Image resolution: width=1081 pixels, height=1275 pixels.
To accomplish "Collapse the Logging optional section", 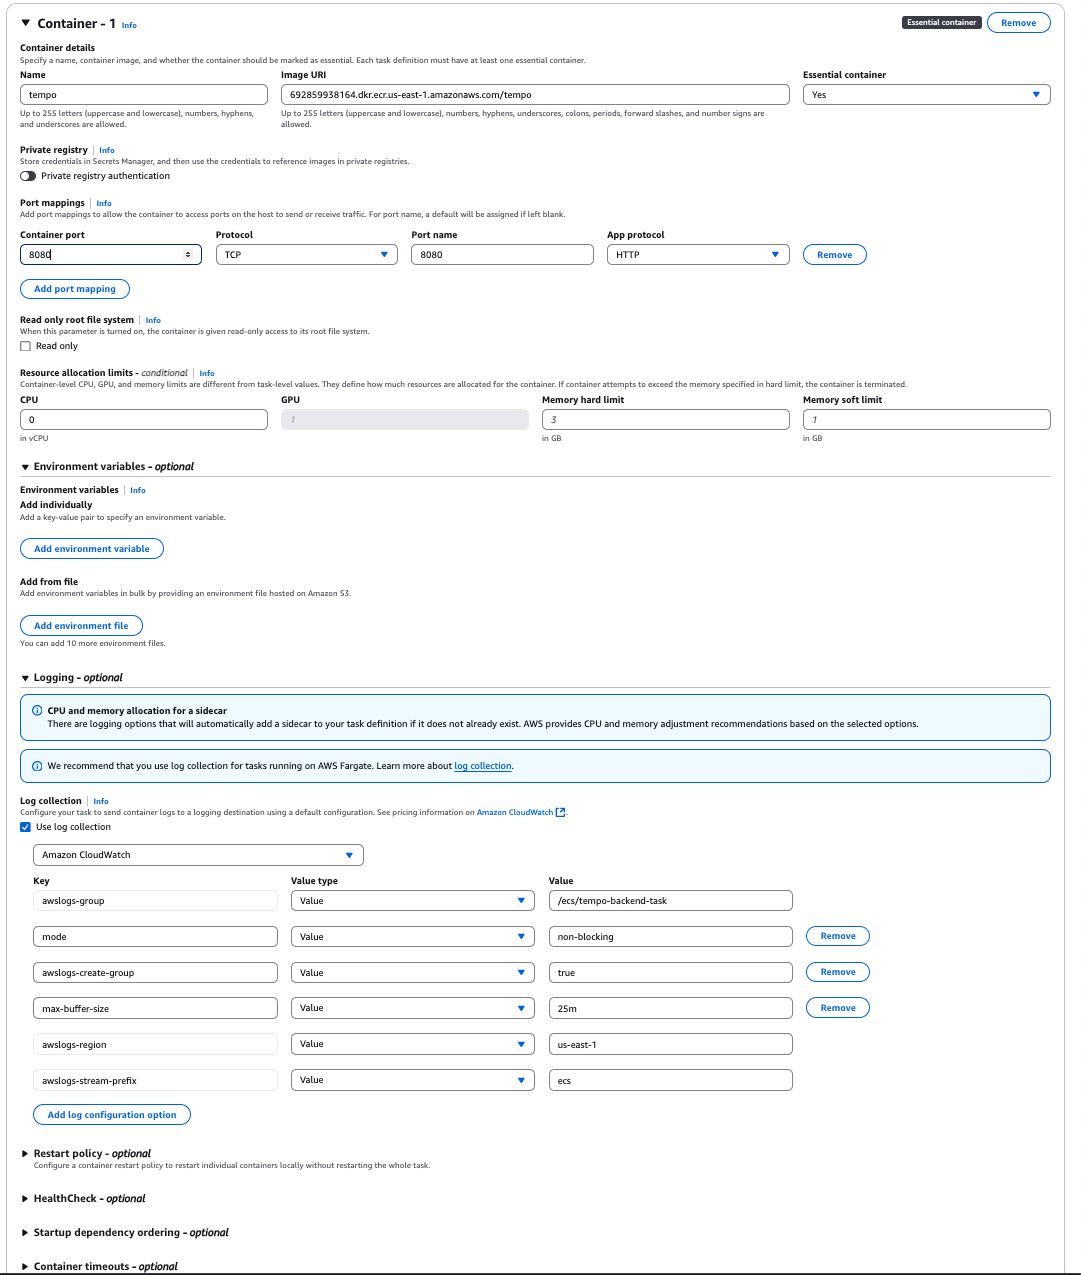I will (26, 678).
